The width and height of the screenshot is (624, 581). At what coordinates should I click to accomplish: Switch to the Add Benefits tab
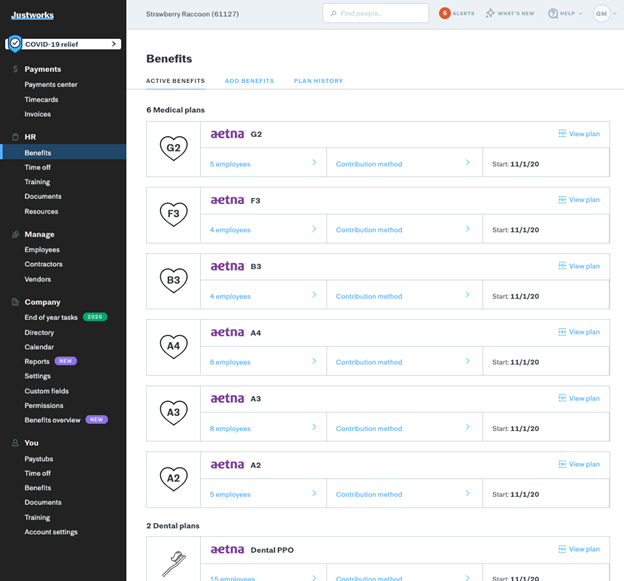(250, 81)
